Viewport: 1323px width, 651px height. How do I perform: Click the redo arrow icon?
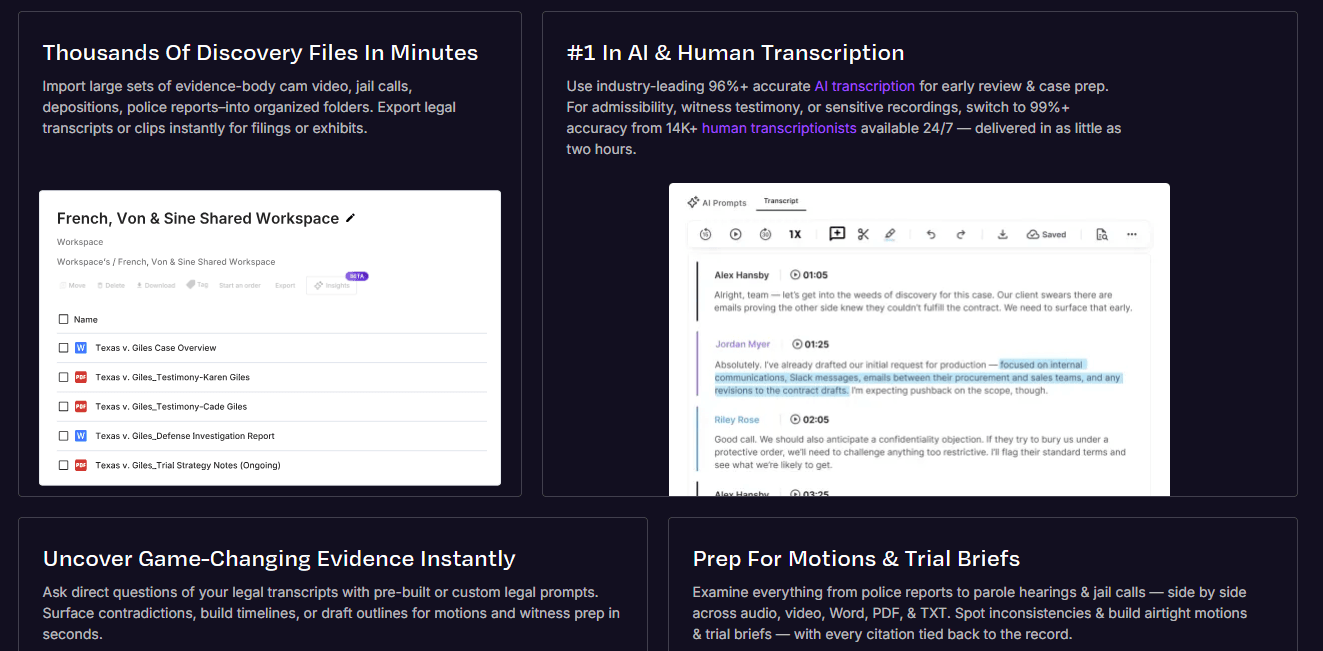961,234
